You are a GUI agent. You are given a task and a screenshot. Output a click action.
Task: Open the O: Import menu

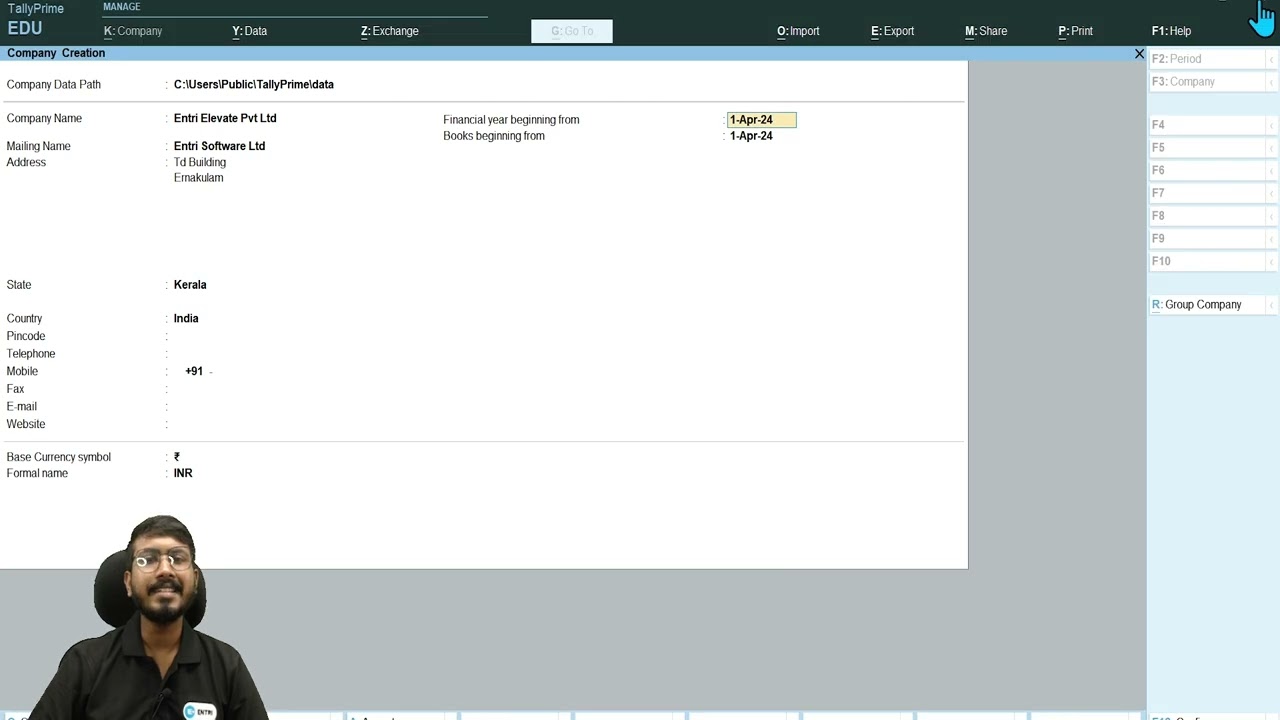[x=798, y=31]
